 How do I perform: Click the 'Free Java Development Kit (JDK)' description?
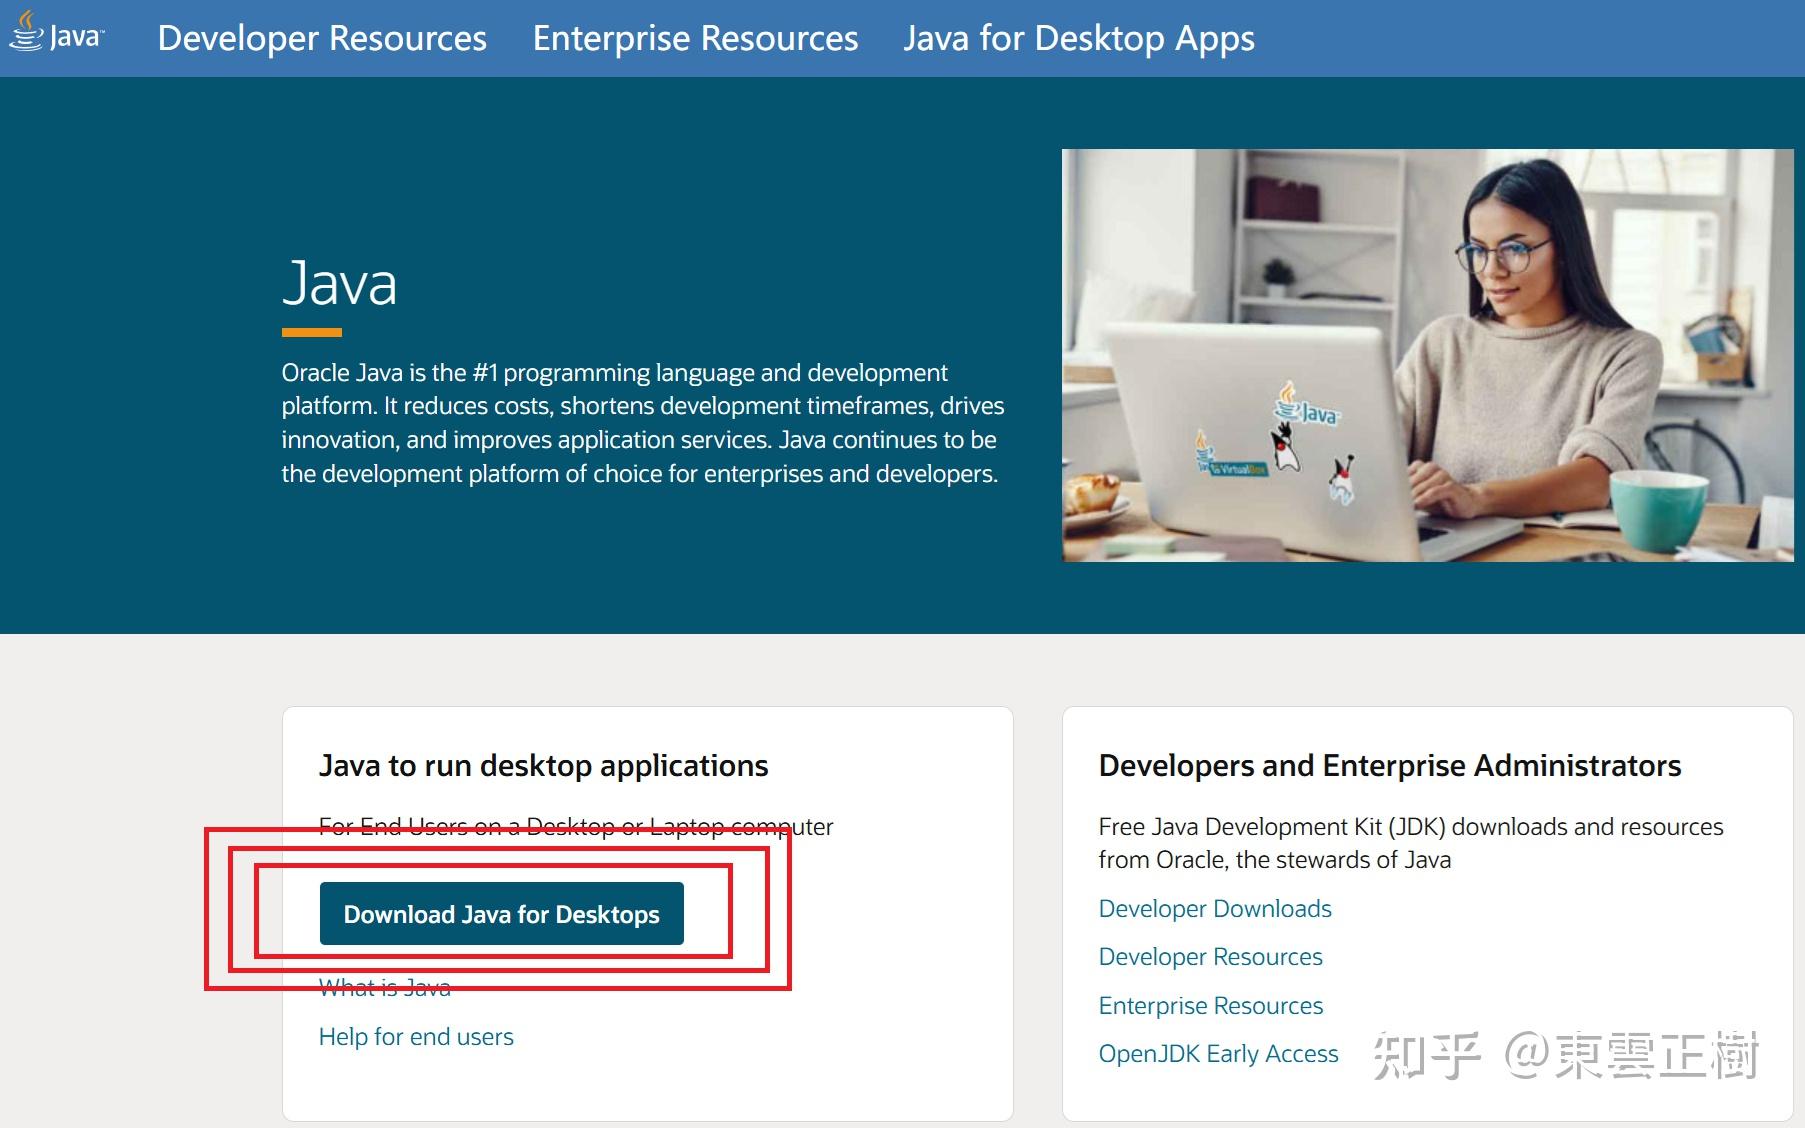pos(1411,843)
